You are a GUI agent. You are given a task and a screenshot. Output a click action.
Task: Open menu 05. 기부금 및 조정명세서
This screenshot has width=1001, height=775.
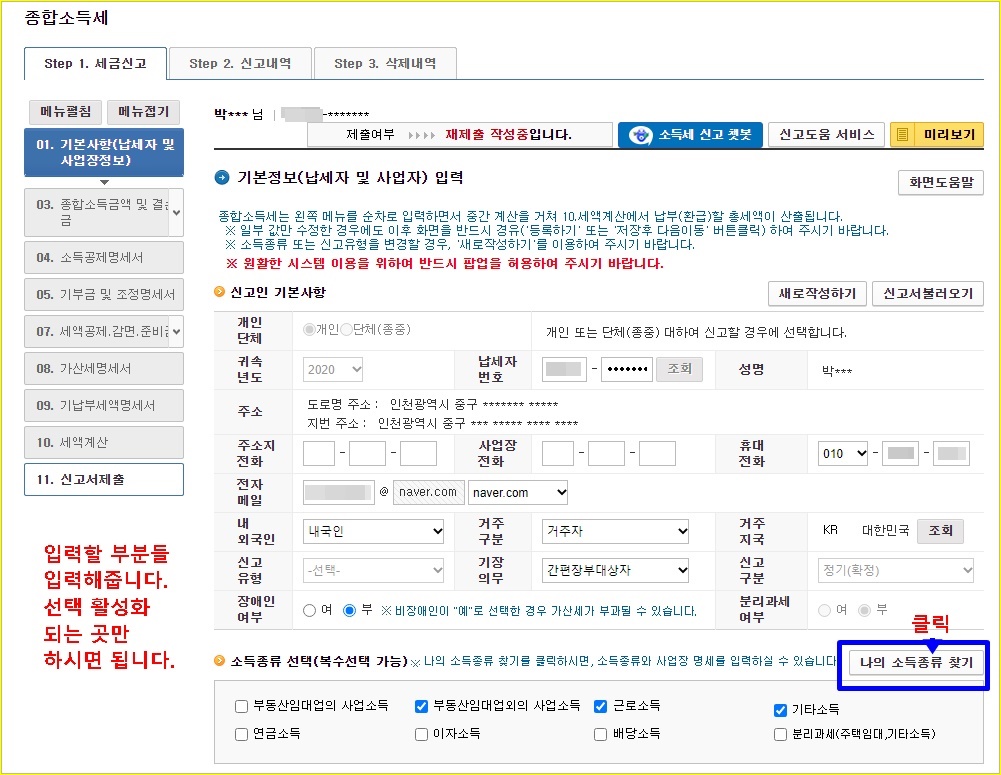[x=104, y=294]
